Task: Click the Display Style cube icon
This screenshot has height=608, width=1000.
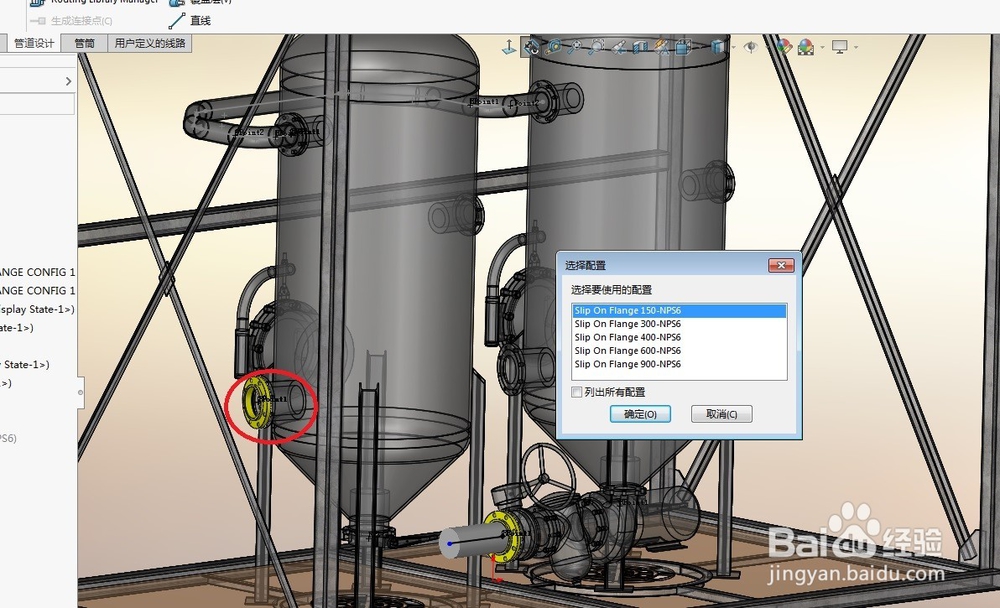Action: point(717,47)
